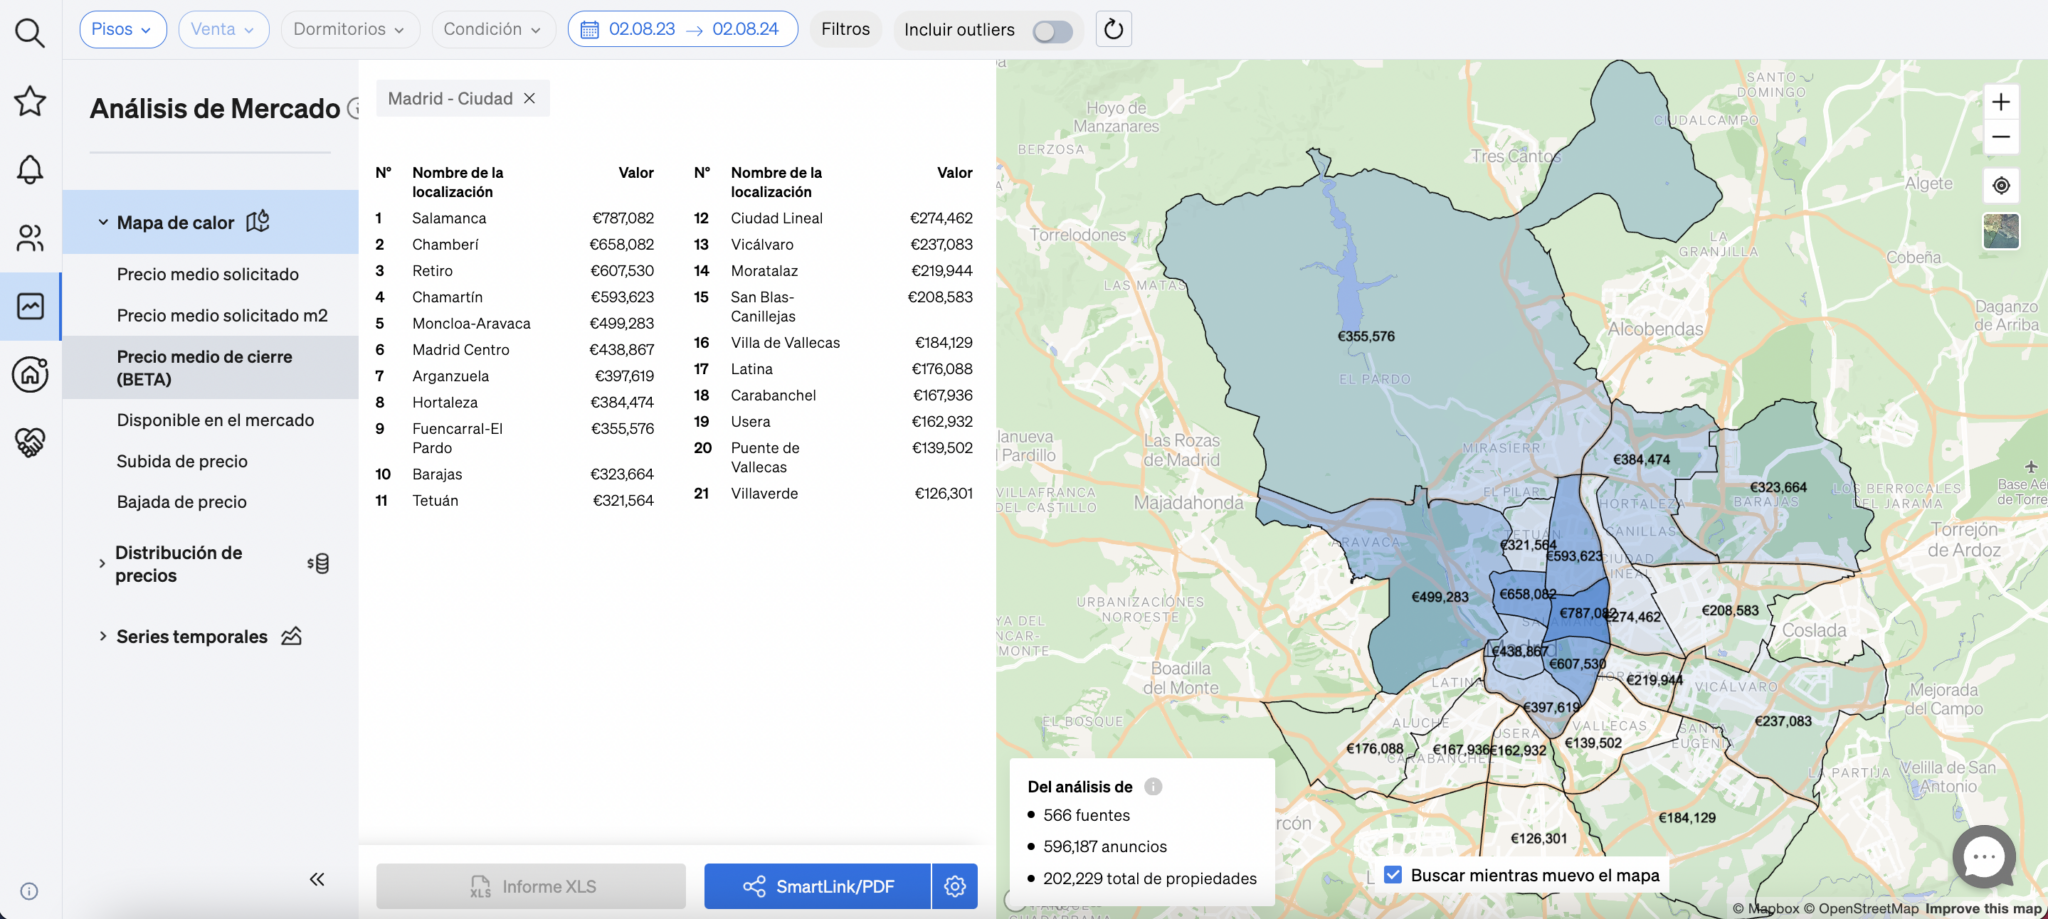Open the Dormitorios dropdown
The height and width of the screenshot is (919, 2048).
(348, 29)
